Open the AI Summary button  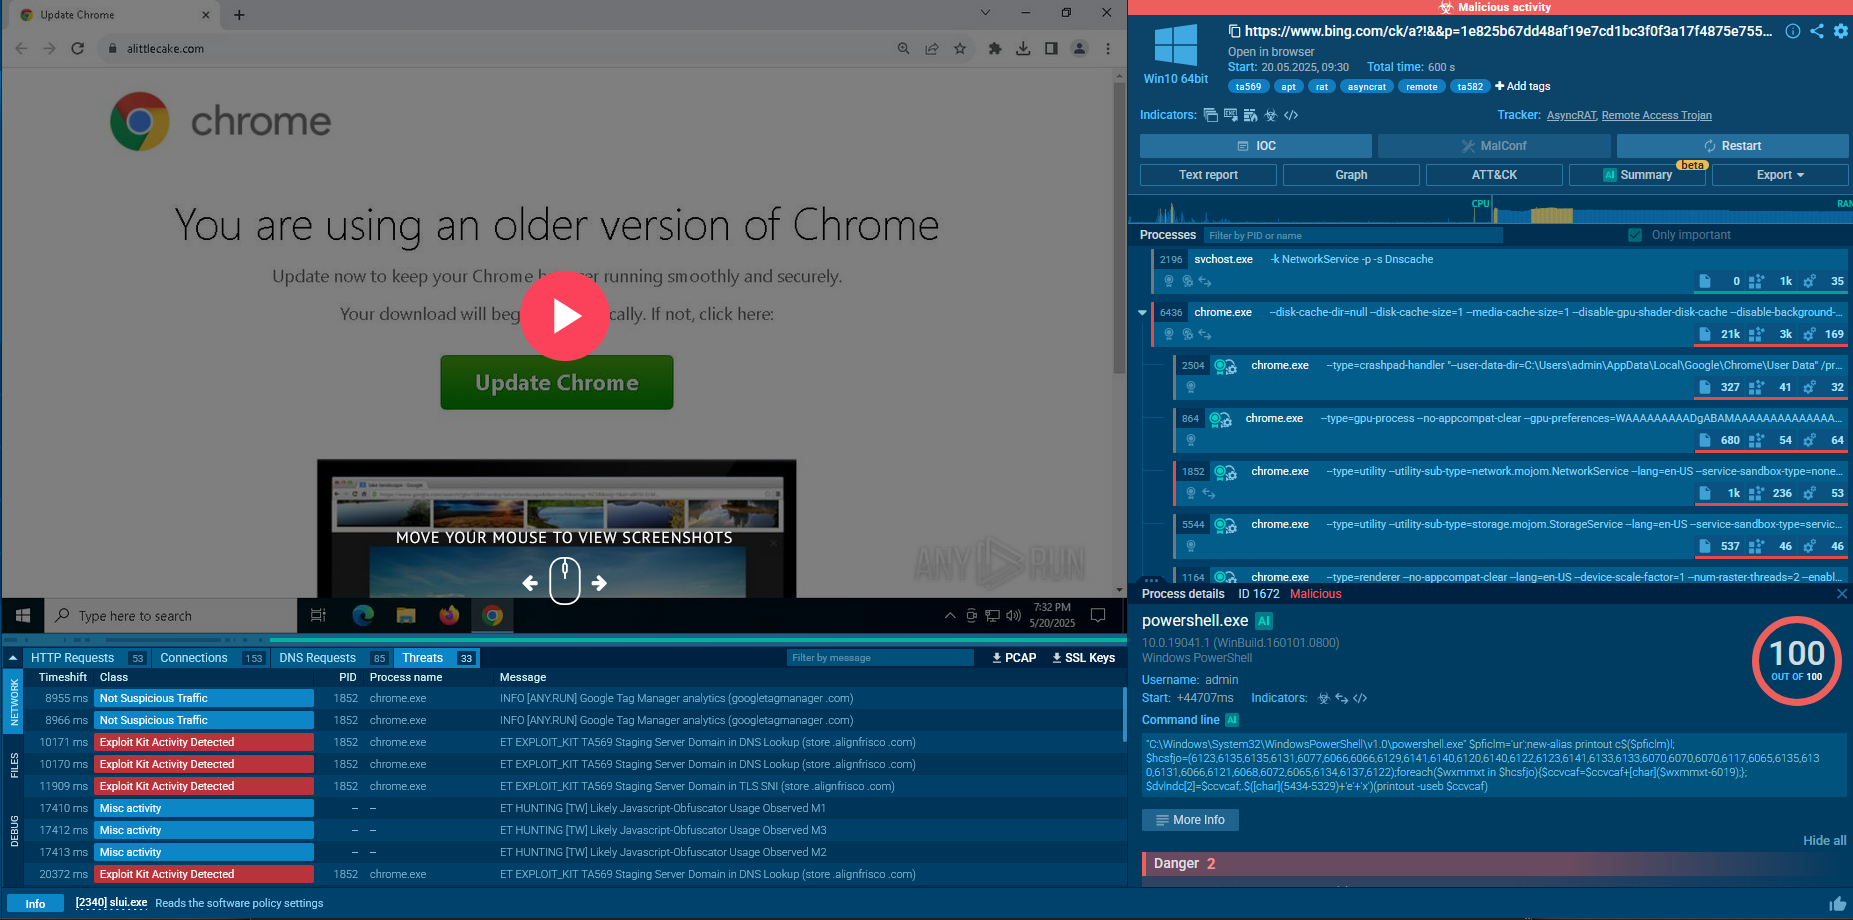tap(1637, 175)
